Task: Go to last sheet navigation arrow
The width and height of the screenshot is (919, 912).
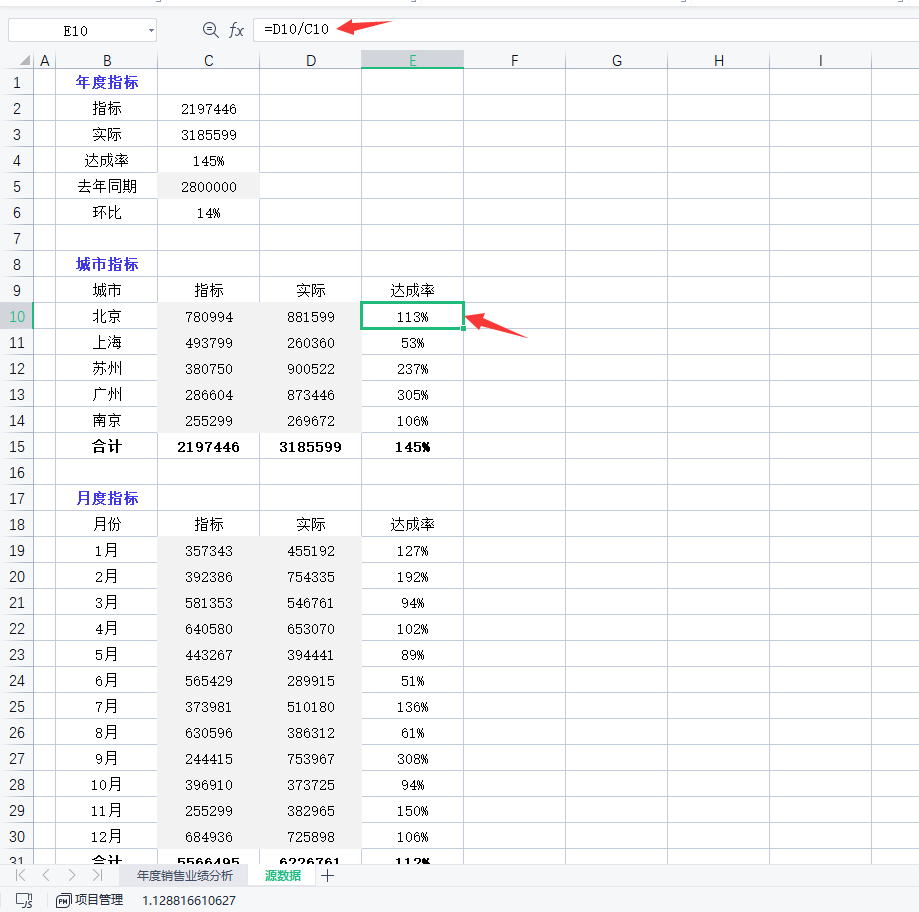Action: [x=97, y=875]
